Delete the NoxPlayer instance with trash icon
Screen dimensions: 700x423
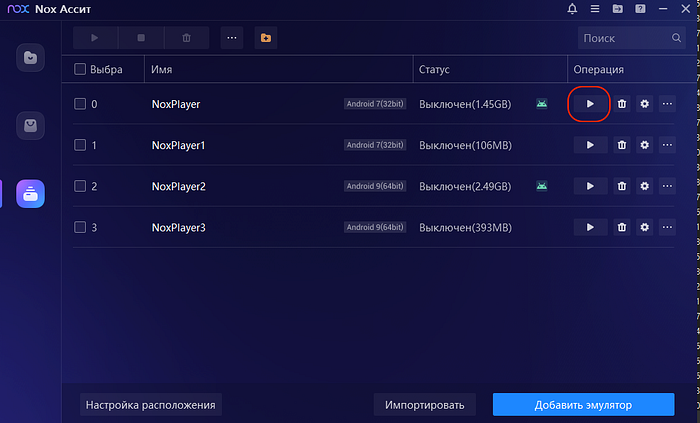click(622, 104)
